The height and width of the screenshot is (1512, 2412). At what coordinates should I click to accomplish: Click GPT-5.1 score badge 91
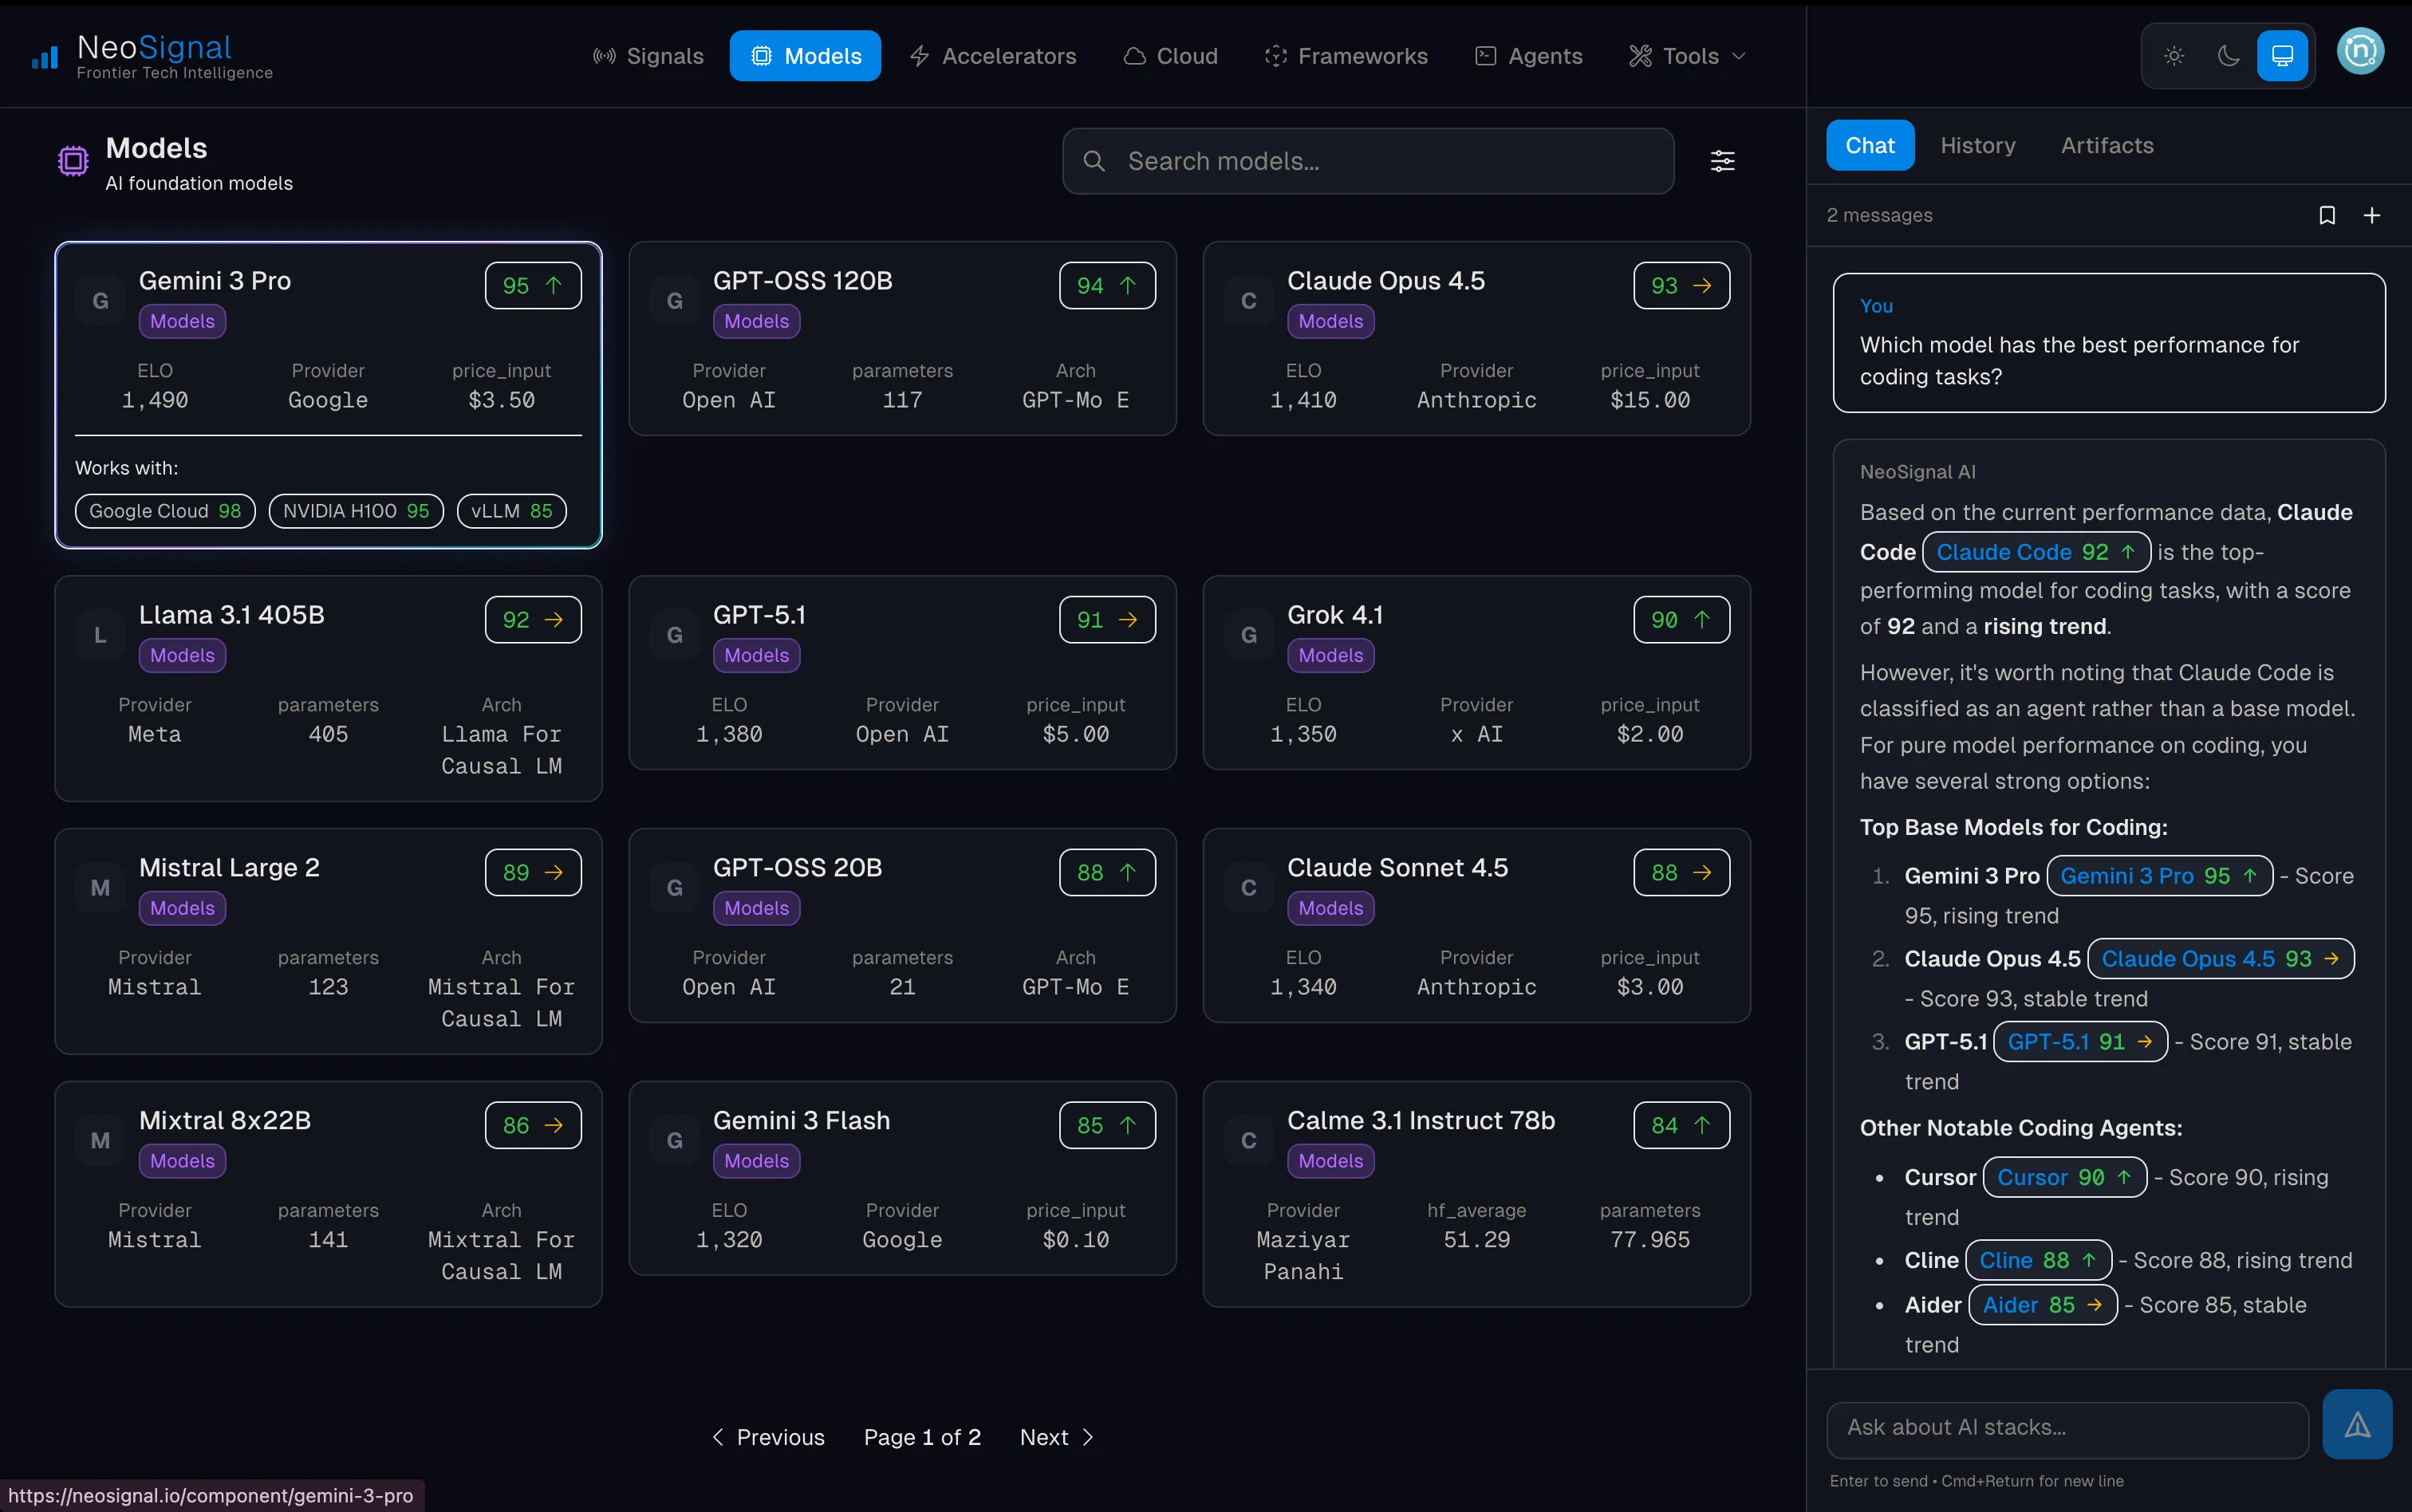(x=1107, y=620)
